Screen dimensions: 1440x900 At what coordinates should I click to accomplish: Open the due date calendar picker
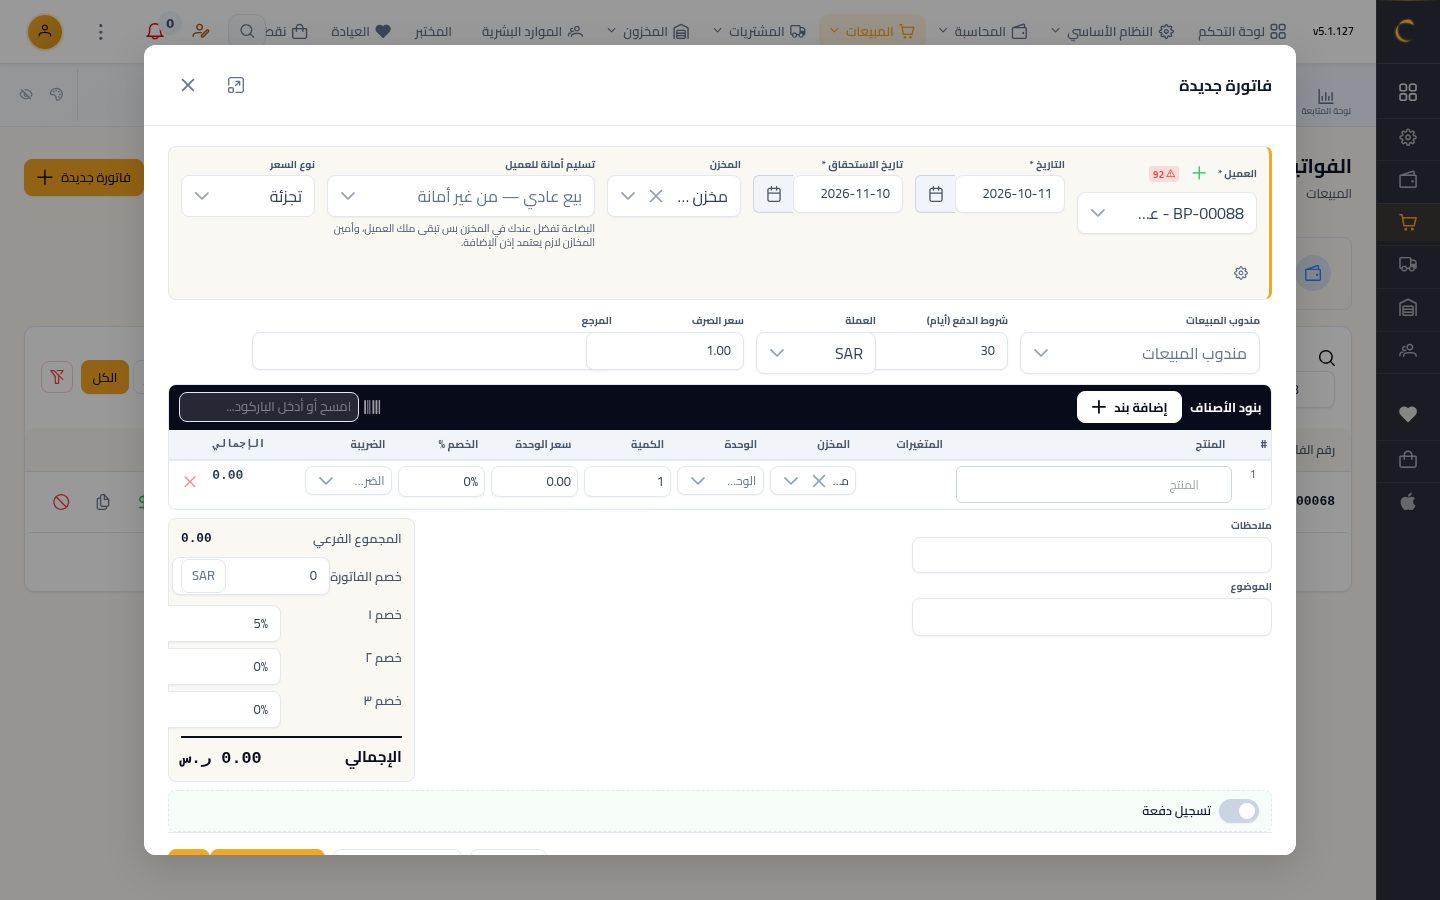coord(773,194)
